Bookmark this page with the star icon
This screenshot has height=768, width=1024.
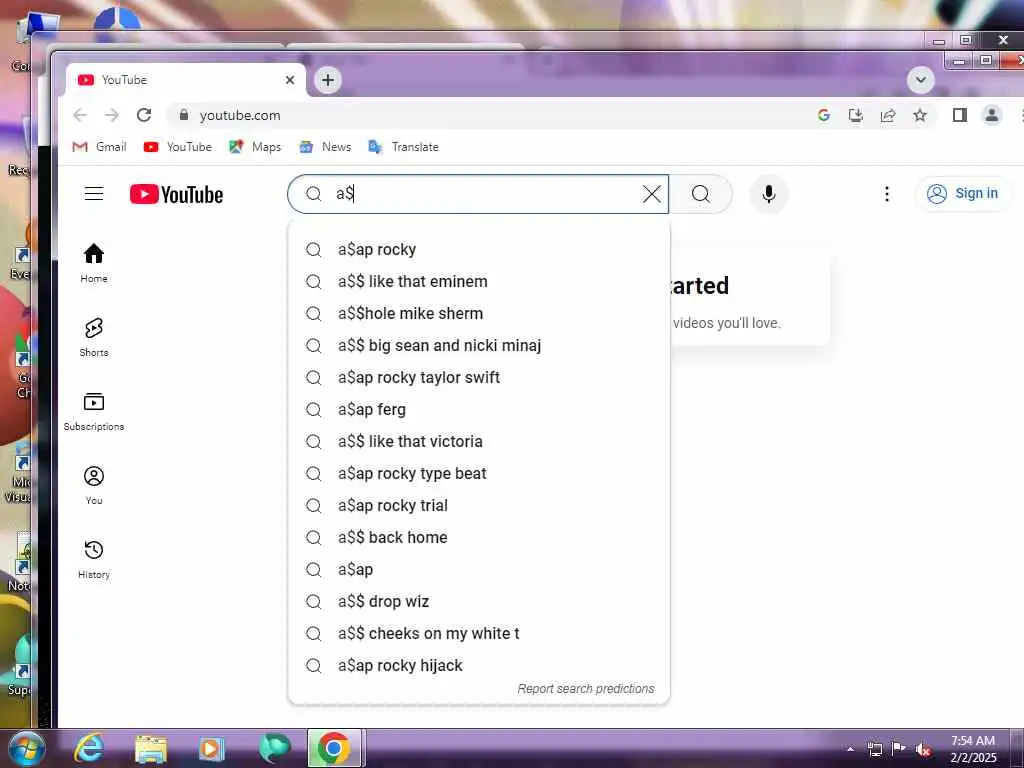(920, 116)
